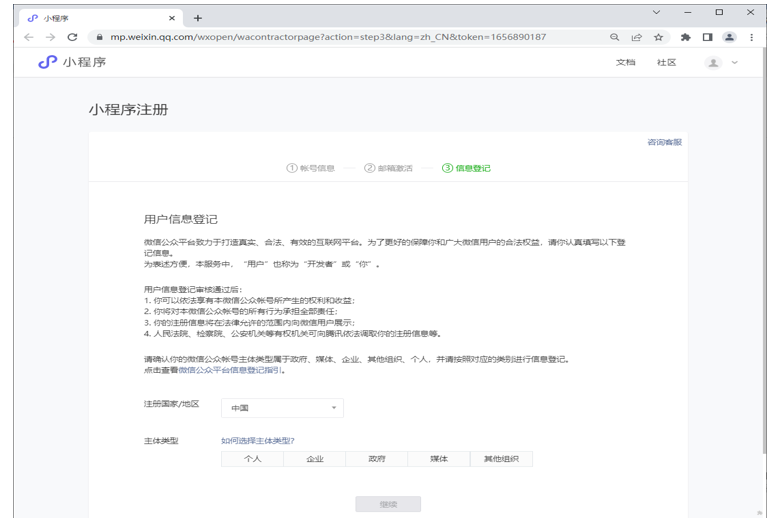Open 文档 in the header menu

[x=625, y=62]
